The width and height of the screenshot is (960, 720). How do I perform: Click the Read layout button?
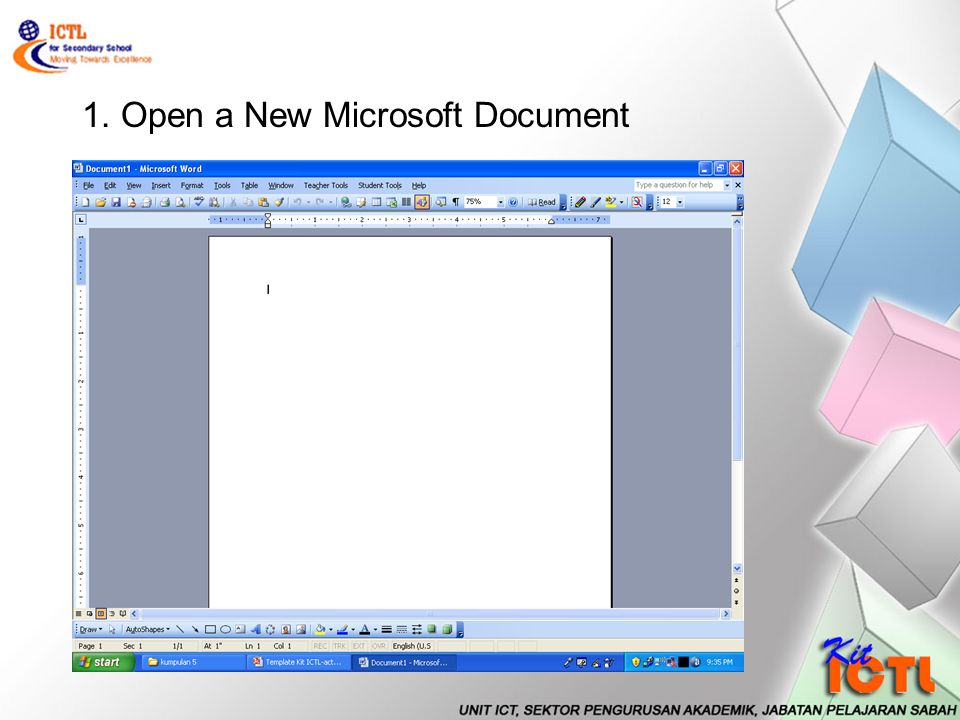tap(542, 202)
